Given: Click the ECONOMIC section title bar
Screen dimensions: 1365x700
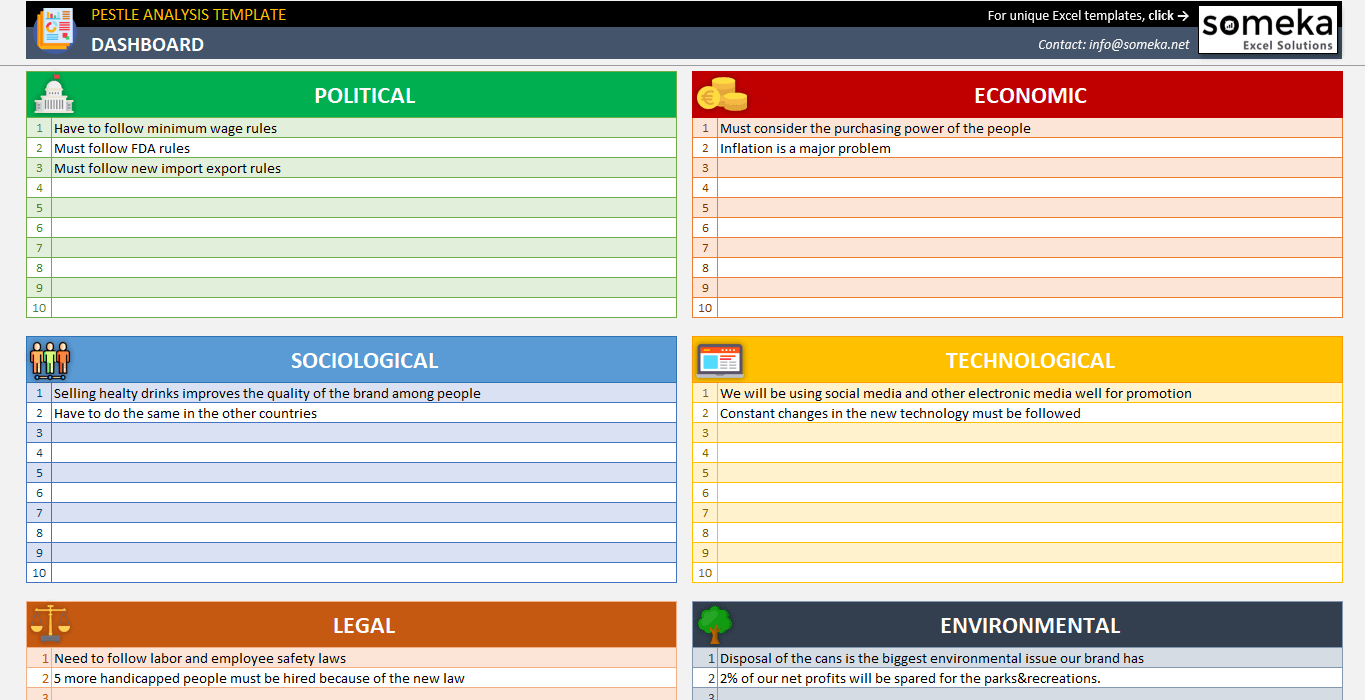Looking at the screenshot, I should [1030, 95].
